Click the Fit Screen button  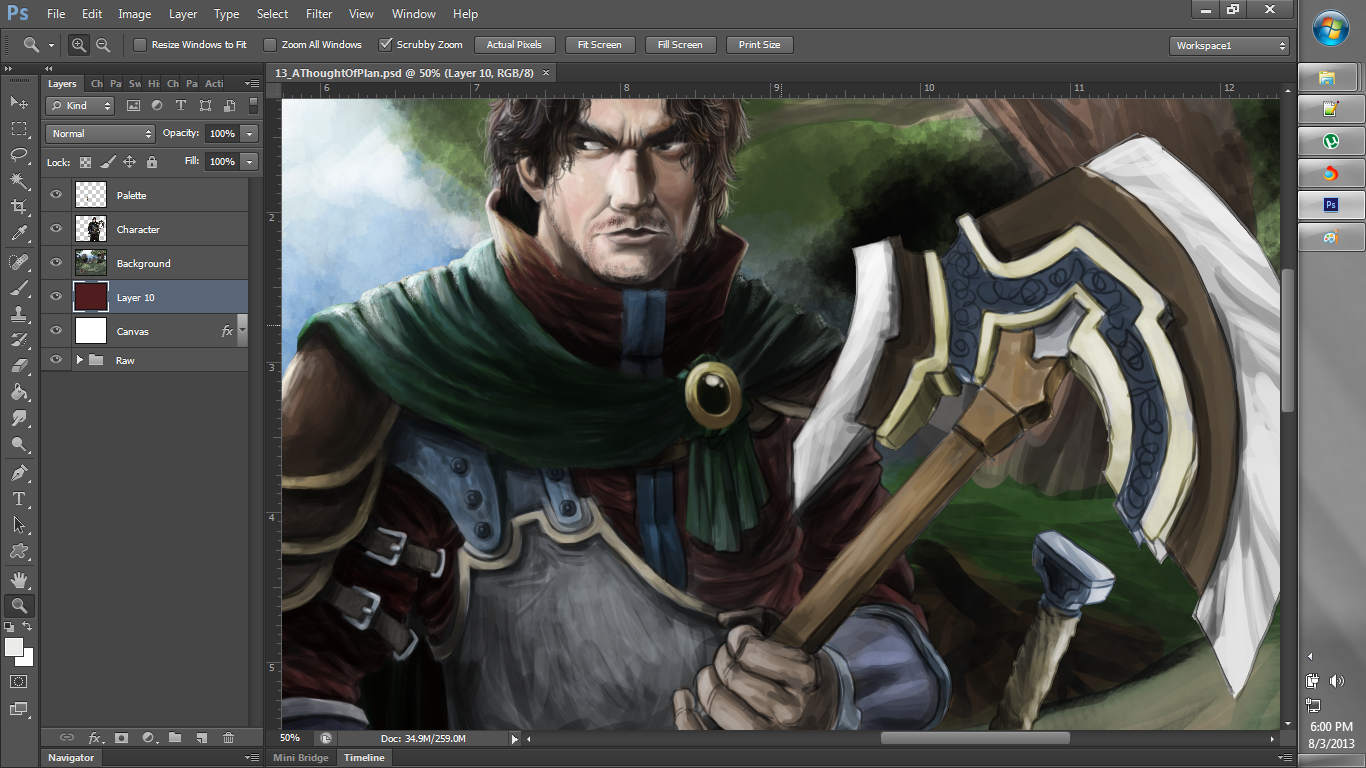pos(600,45)
